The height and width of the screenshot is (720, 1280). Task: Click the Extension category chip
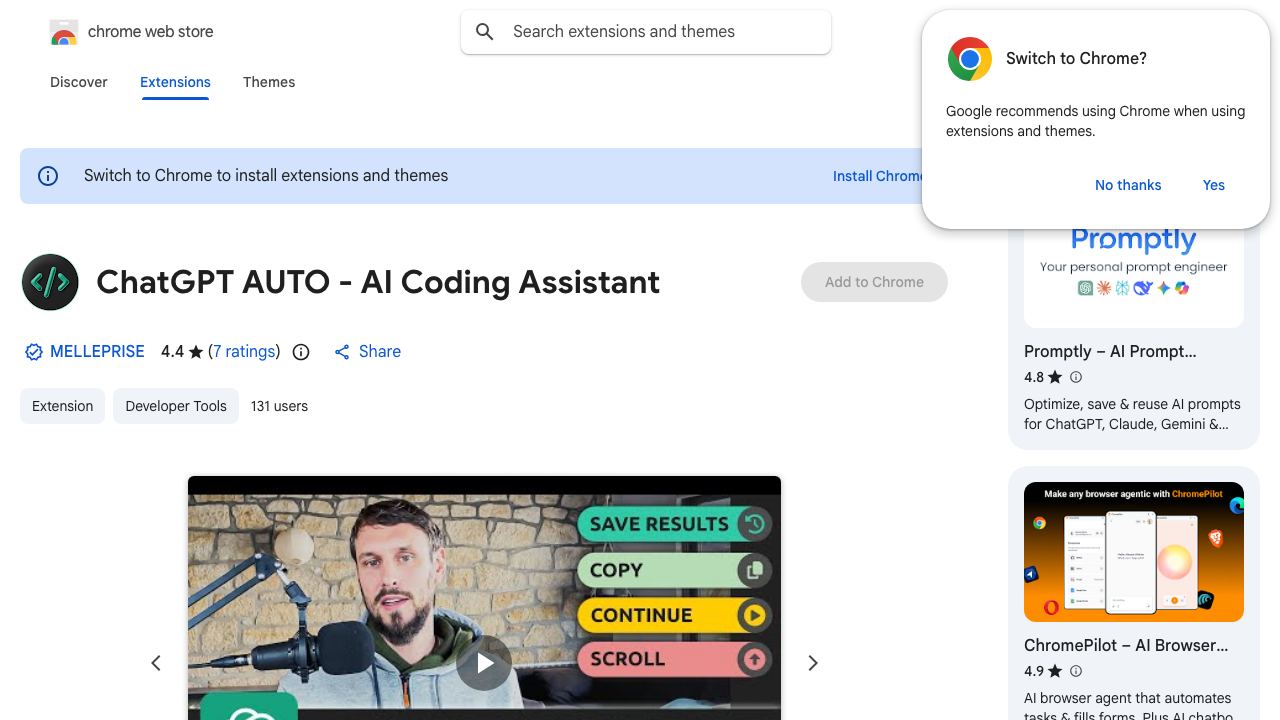pyautogui.click(x=62, y=406)
